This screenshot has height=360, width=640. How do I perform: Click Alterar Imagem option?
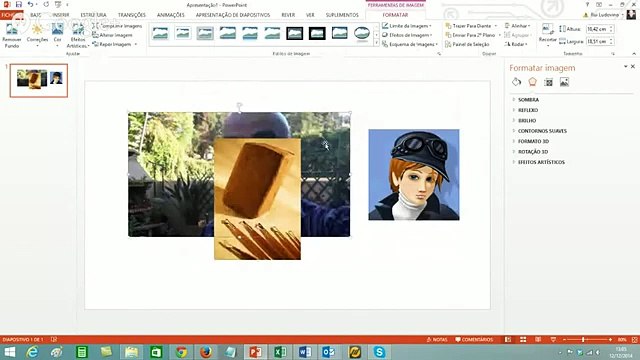point(113,35)
